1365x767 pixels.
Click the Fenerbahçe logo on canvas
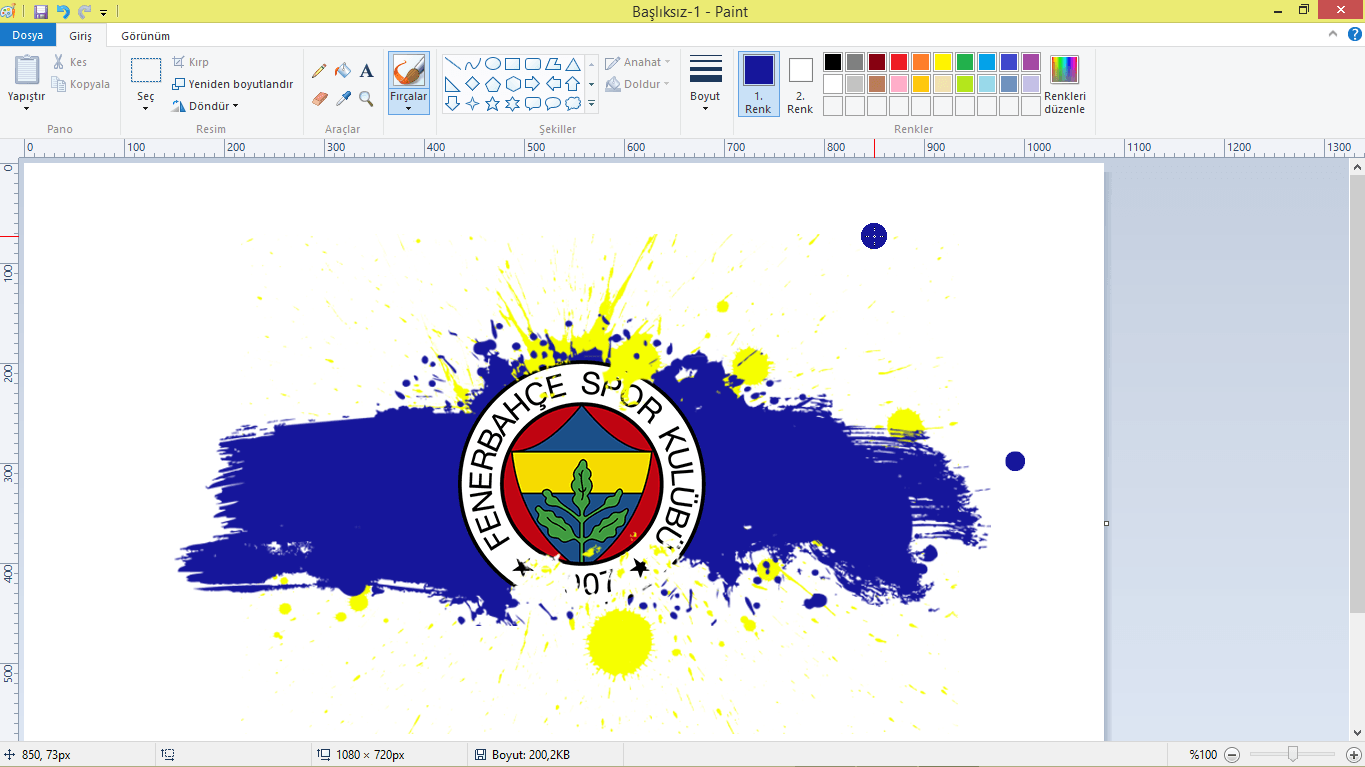pyautogui.click(x=582, y=484)
